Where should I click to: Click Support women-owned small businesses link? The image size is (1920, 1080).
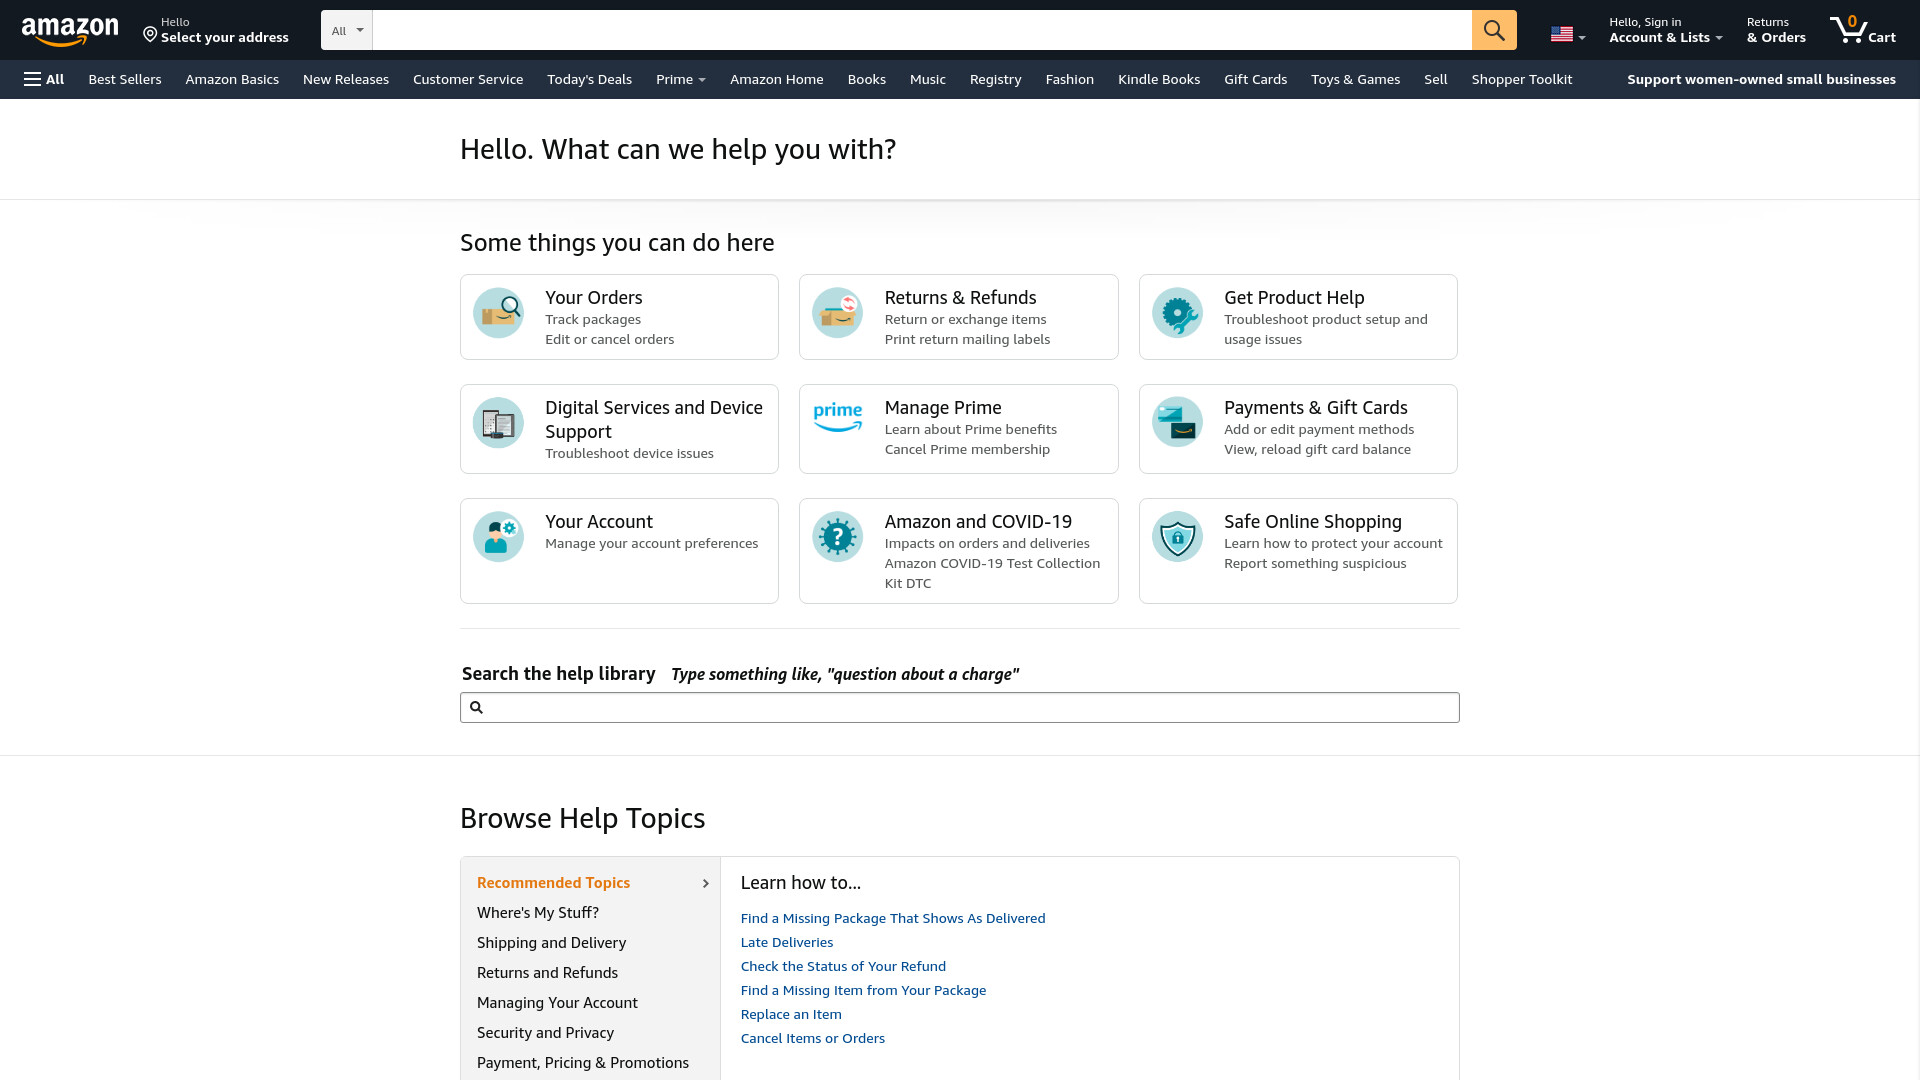point(1761,79)
